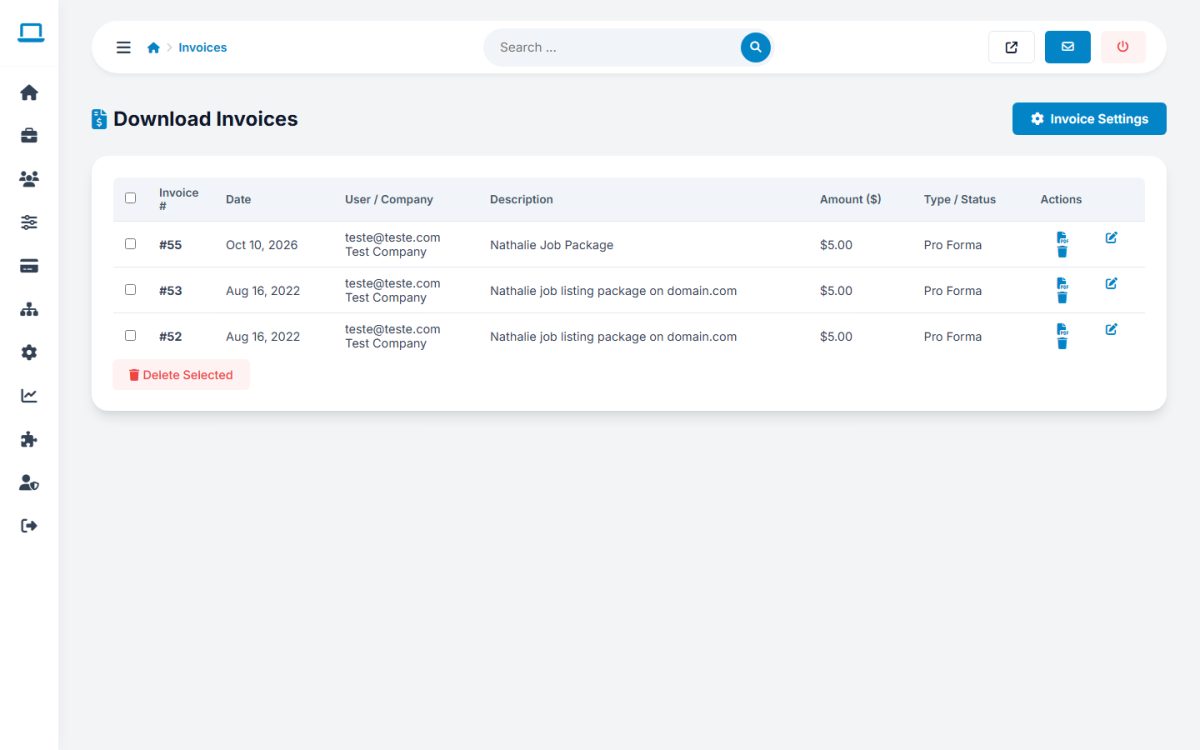Click the Type / Status column header
Viewport: 1200px width, 750px height.
960,200
